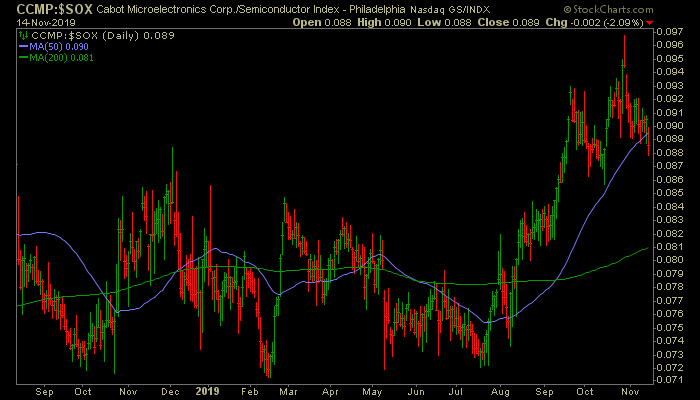This screenshot has width=700, height=400.
Task: Click the bold 2019 year label
Action: pyautogui.click(x=208, y=392)
